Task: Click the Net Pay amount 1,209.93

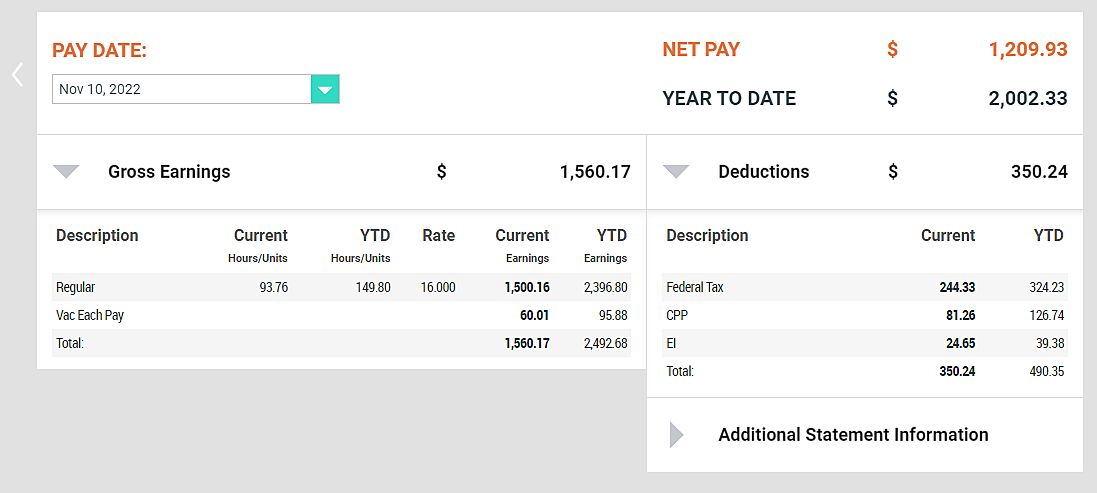Action: [1028, 49]
